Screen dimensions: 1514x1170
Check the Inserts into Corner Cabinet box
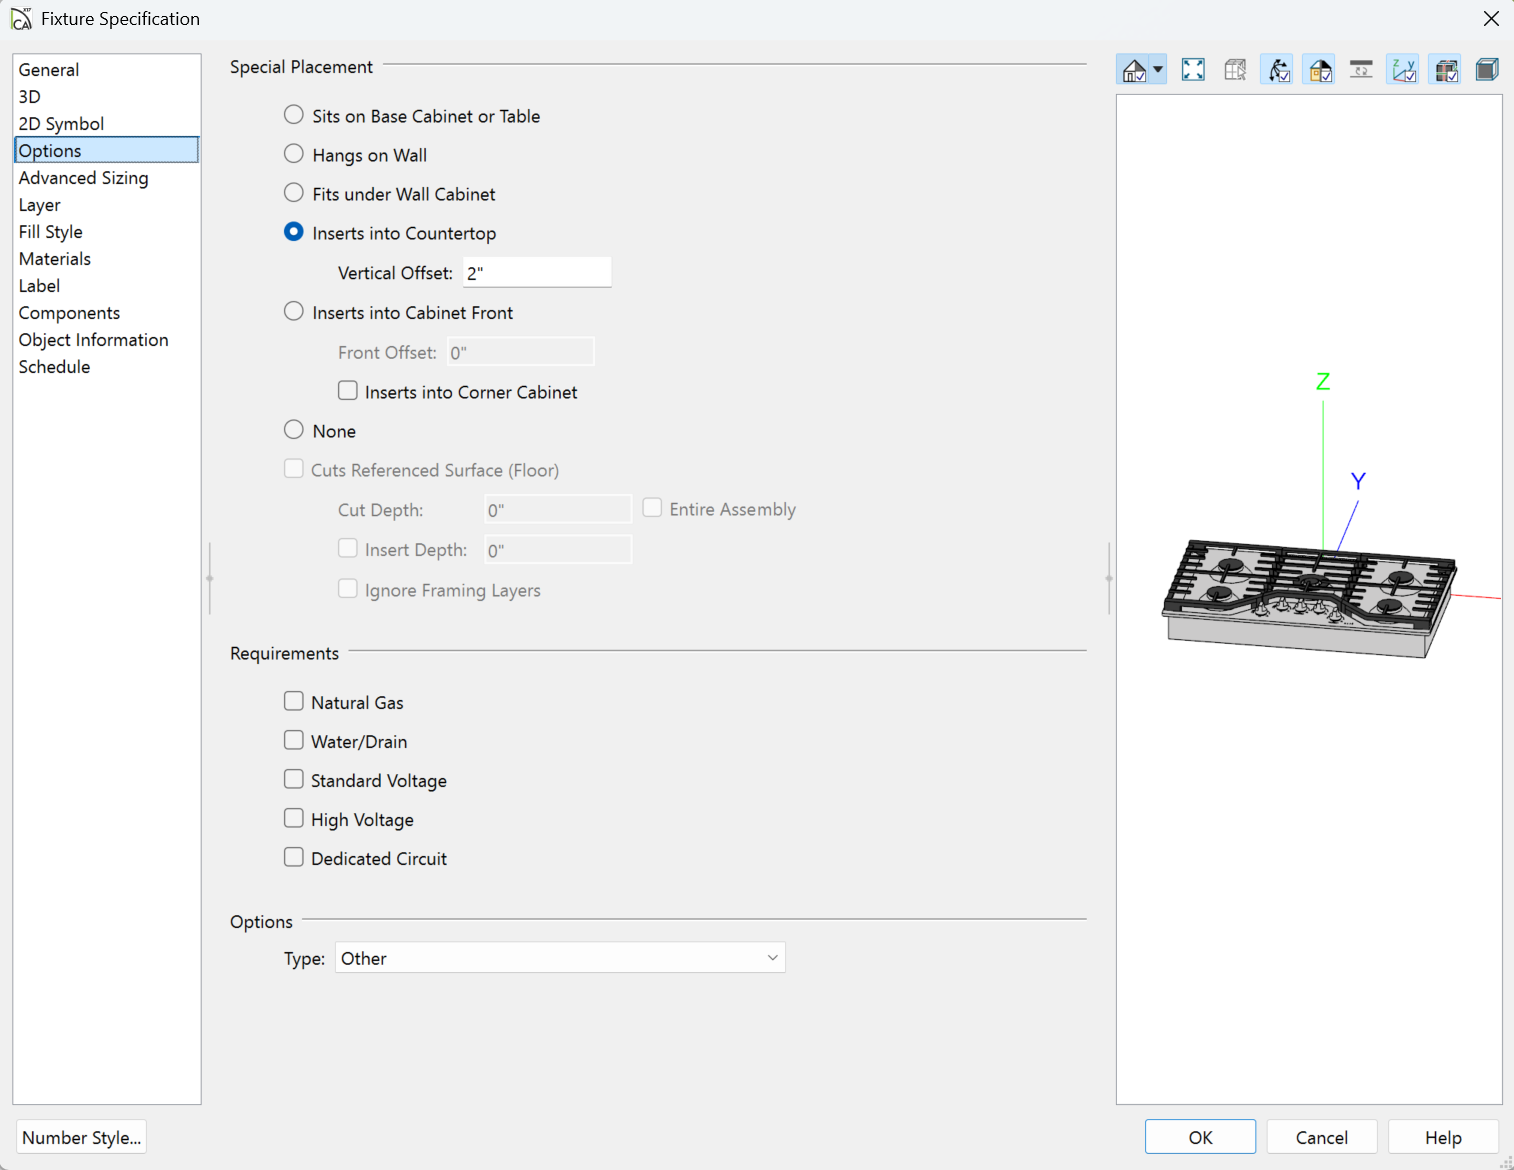click(x=348, y=391)
